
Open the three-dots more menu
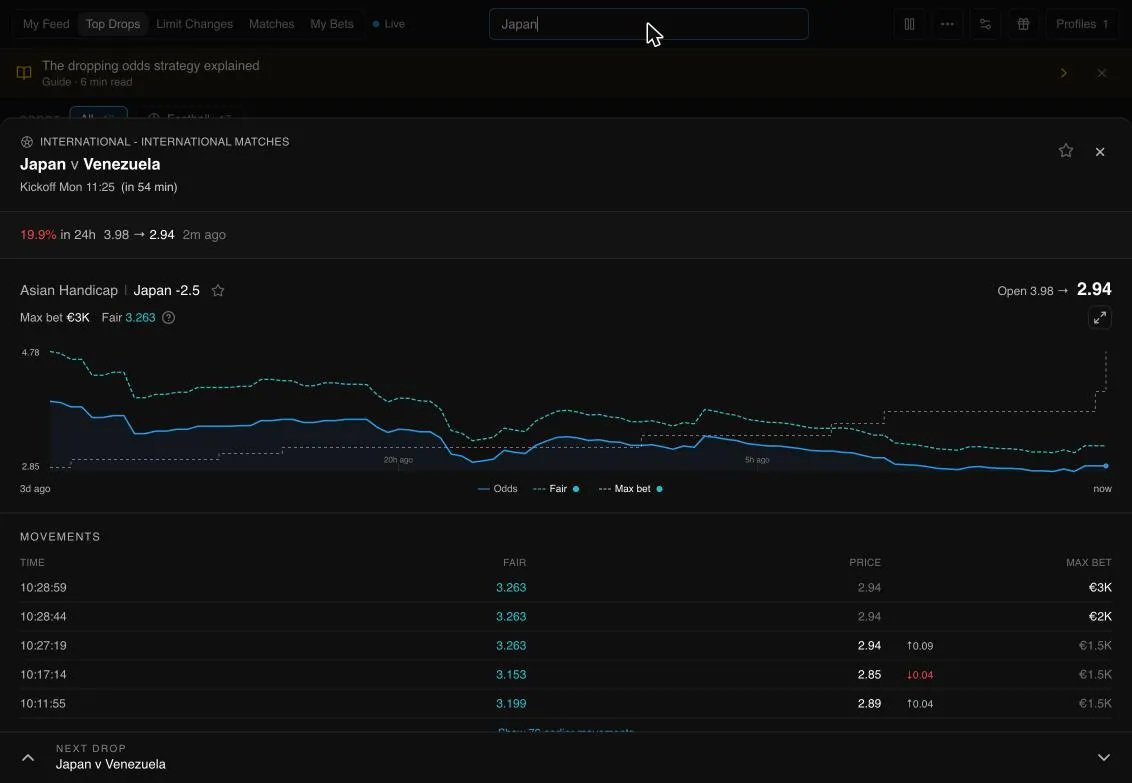(x=947, y=24)
